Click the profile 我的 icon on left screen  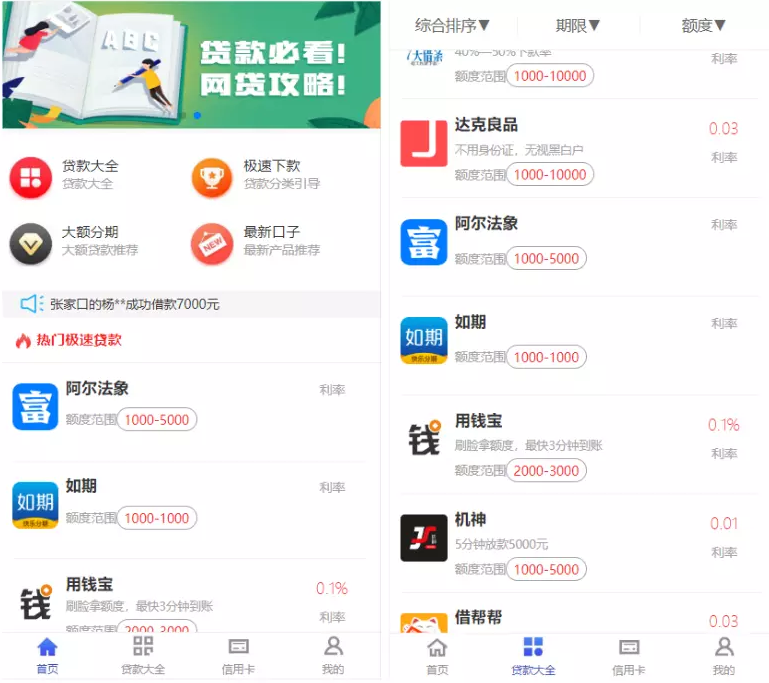click(333, 647)
